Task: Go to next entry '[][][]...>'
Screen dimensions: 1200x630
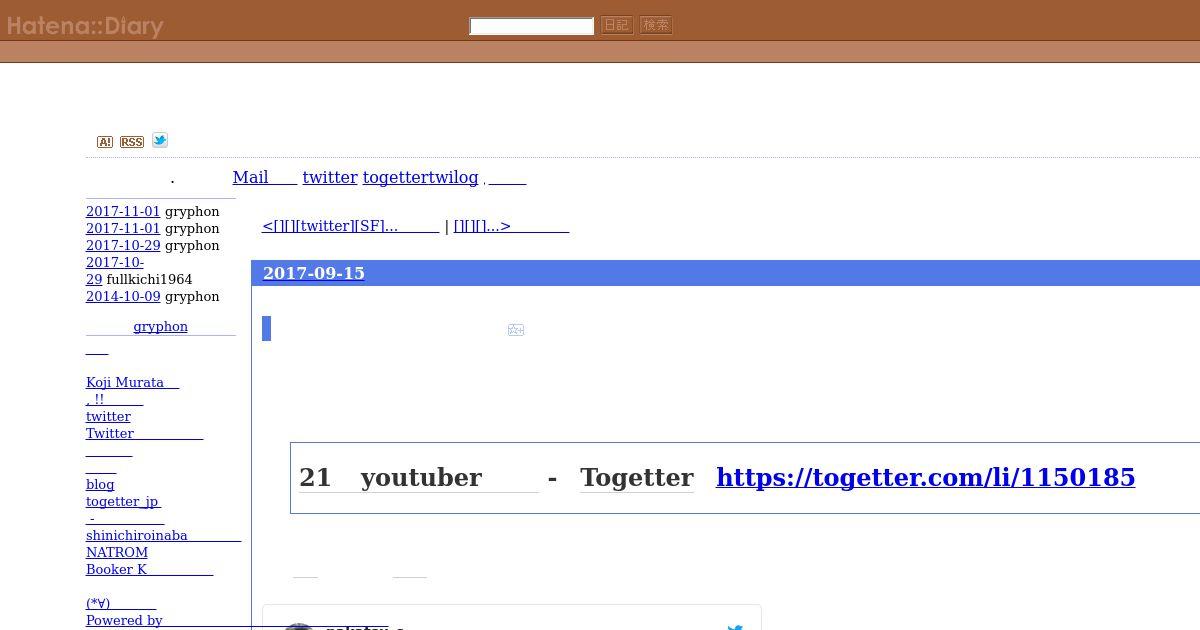Action: pyautogui.click(x=511, y=226)
